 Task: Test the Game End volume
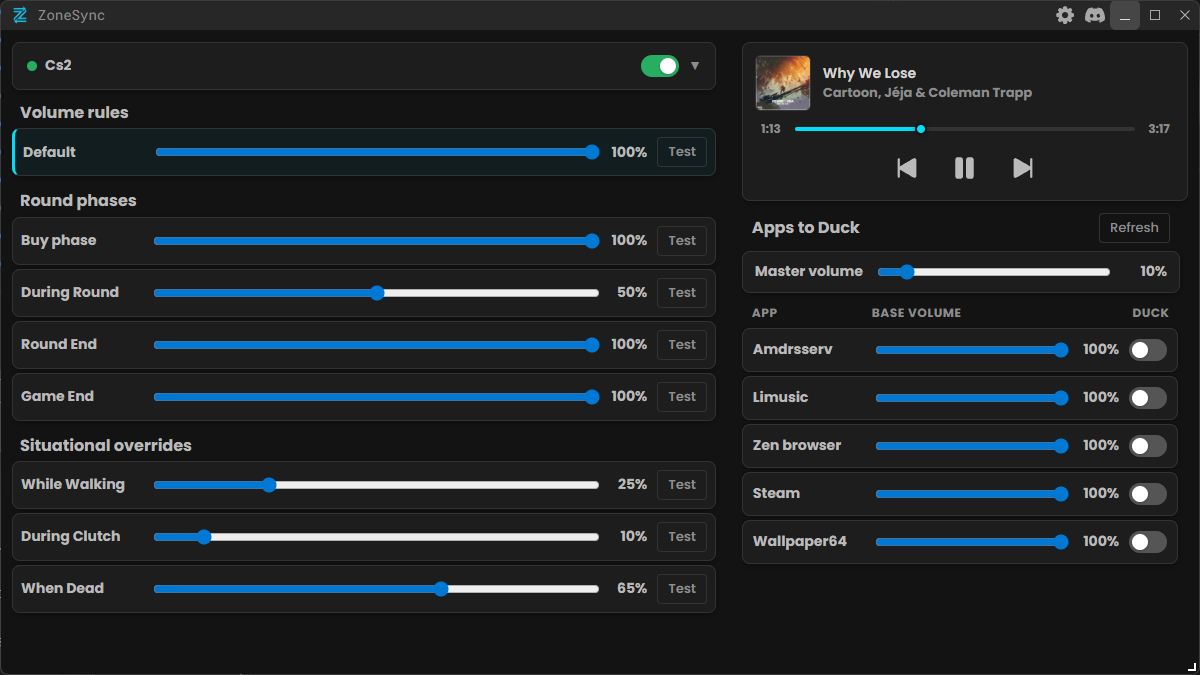682,396
